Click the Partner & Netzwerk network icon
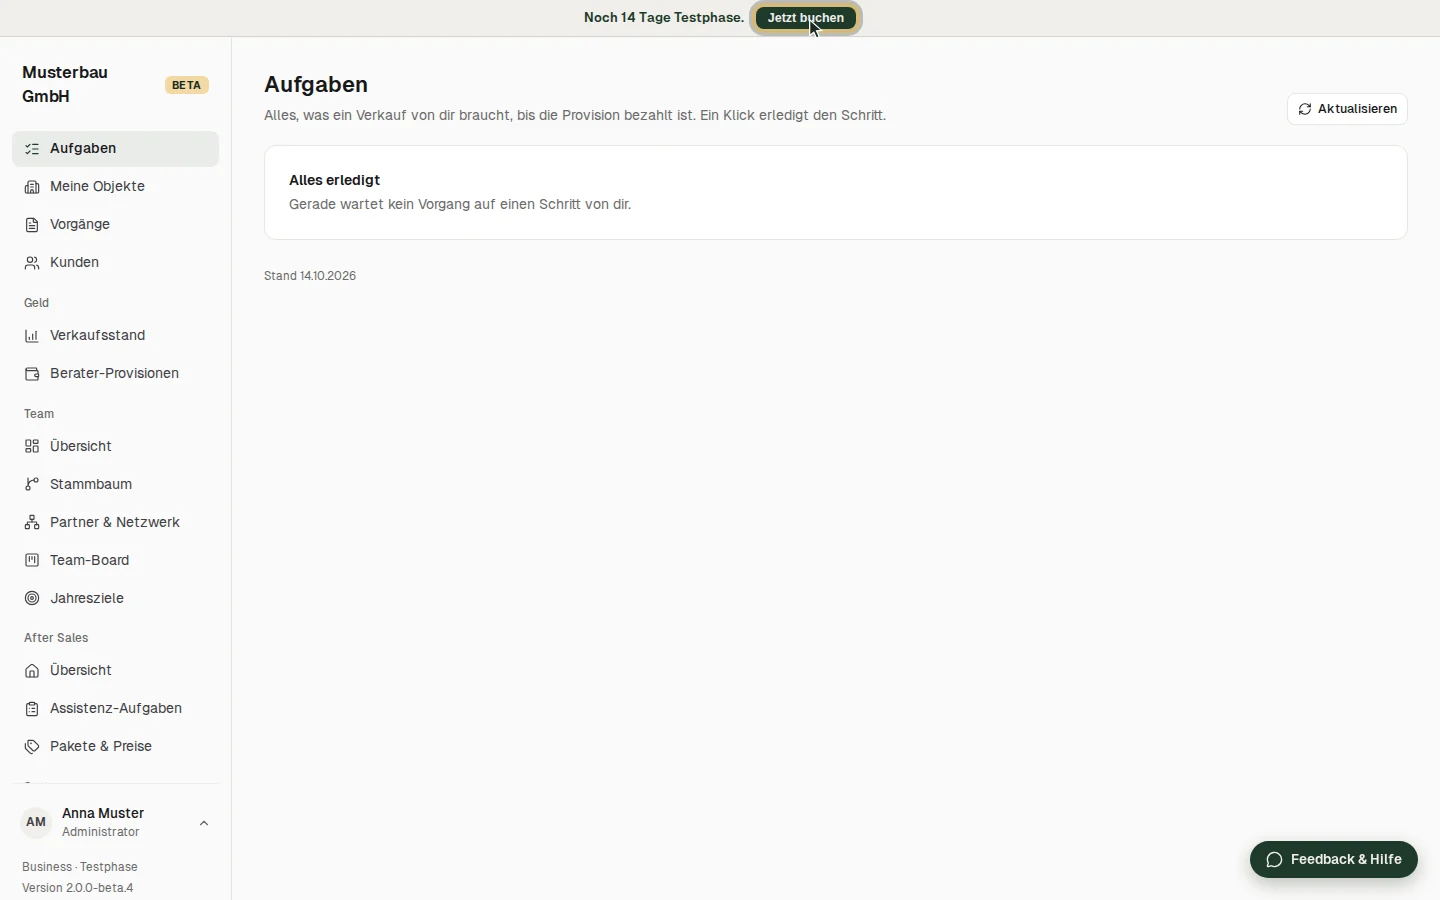The width and height of the screenshot is (1440, 900). coord(32,523)
